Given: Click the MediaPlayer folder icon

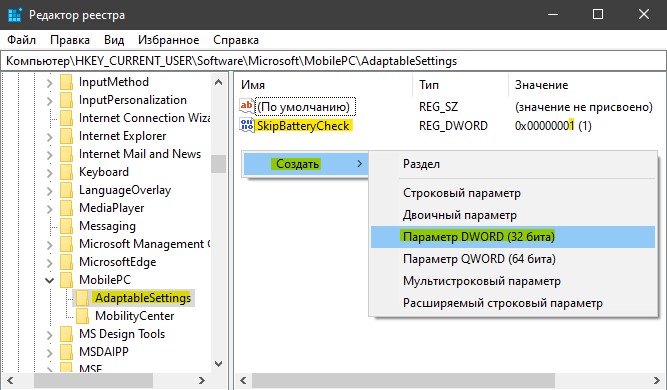Looking at the screenshot, I should (x=66, y=208).
